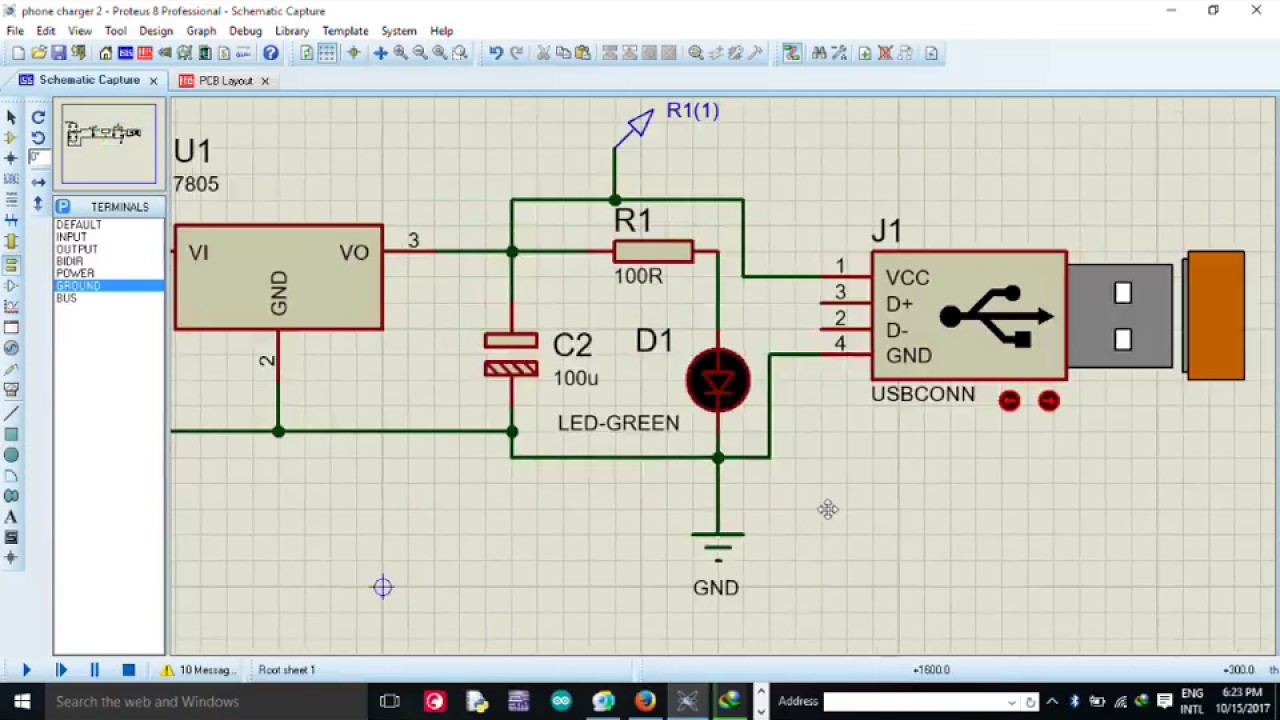Click the New Sheet icon
This screenshot has height=720, width=1280.
[x=864, y=53]
